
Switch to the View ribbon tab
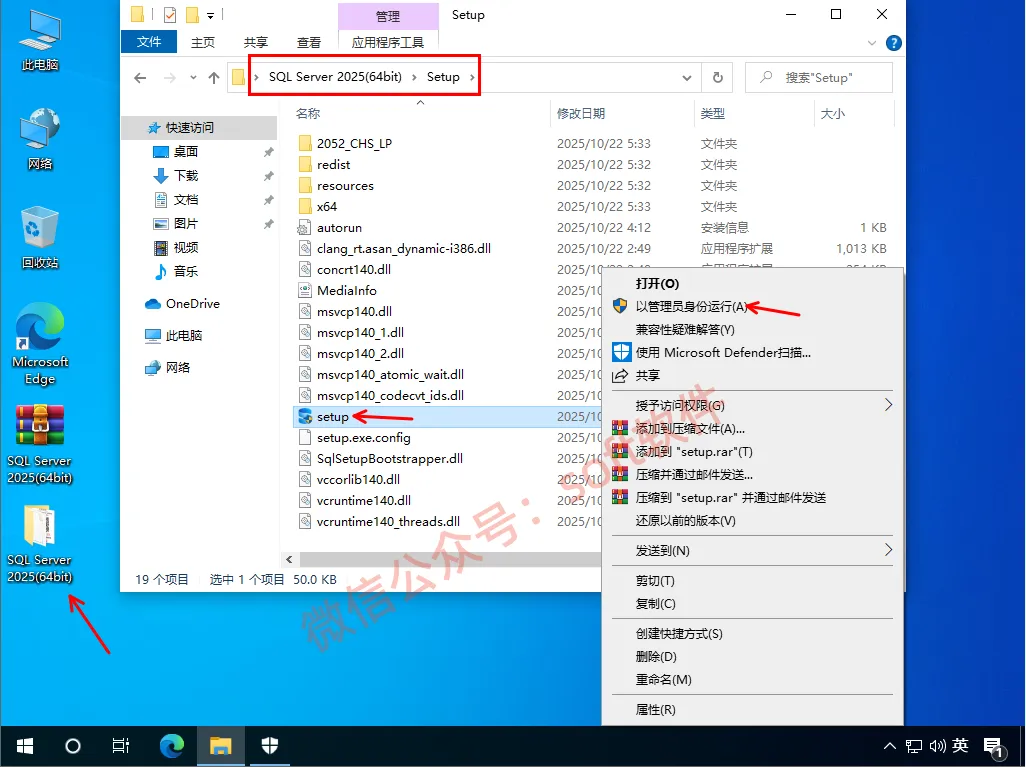coord(309,43)
